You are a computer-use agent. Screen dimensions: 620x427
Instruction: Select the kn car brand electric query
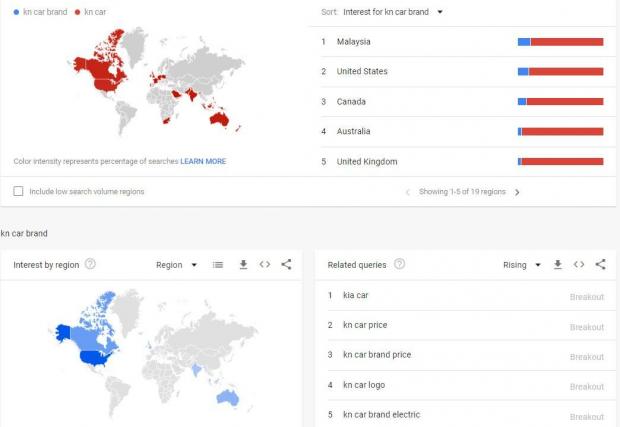click(382, 415)
